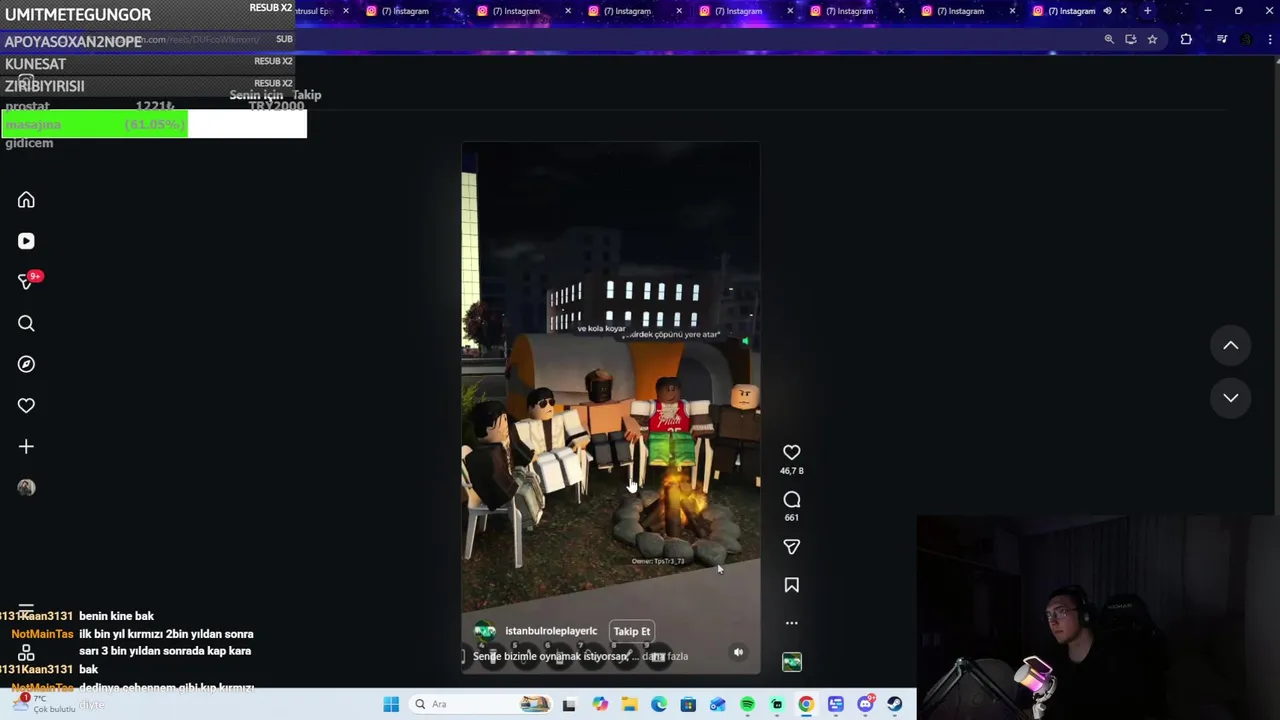Open the Explore compass icon
The image size is (1280, 720).
(x=26, y=364)
